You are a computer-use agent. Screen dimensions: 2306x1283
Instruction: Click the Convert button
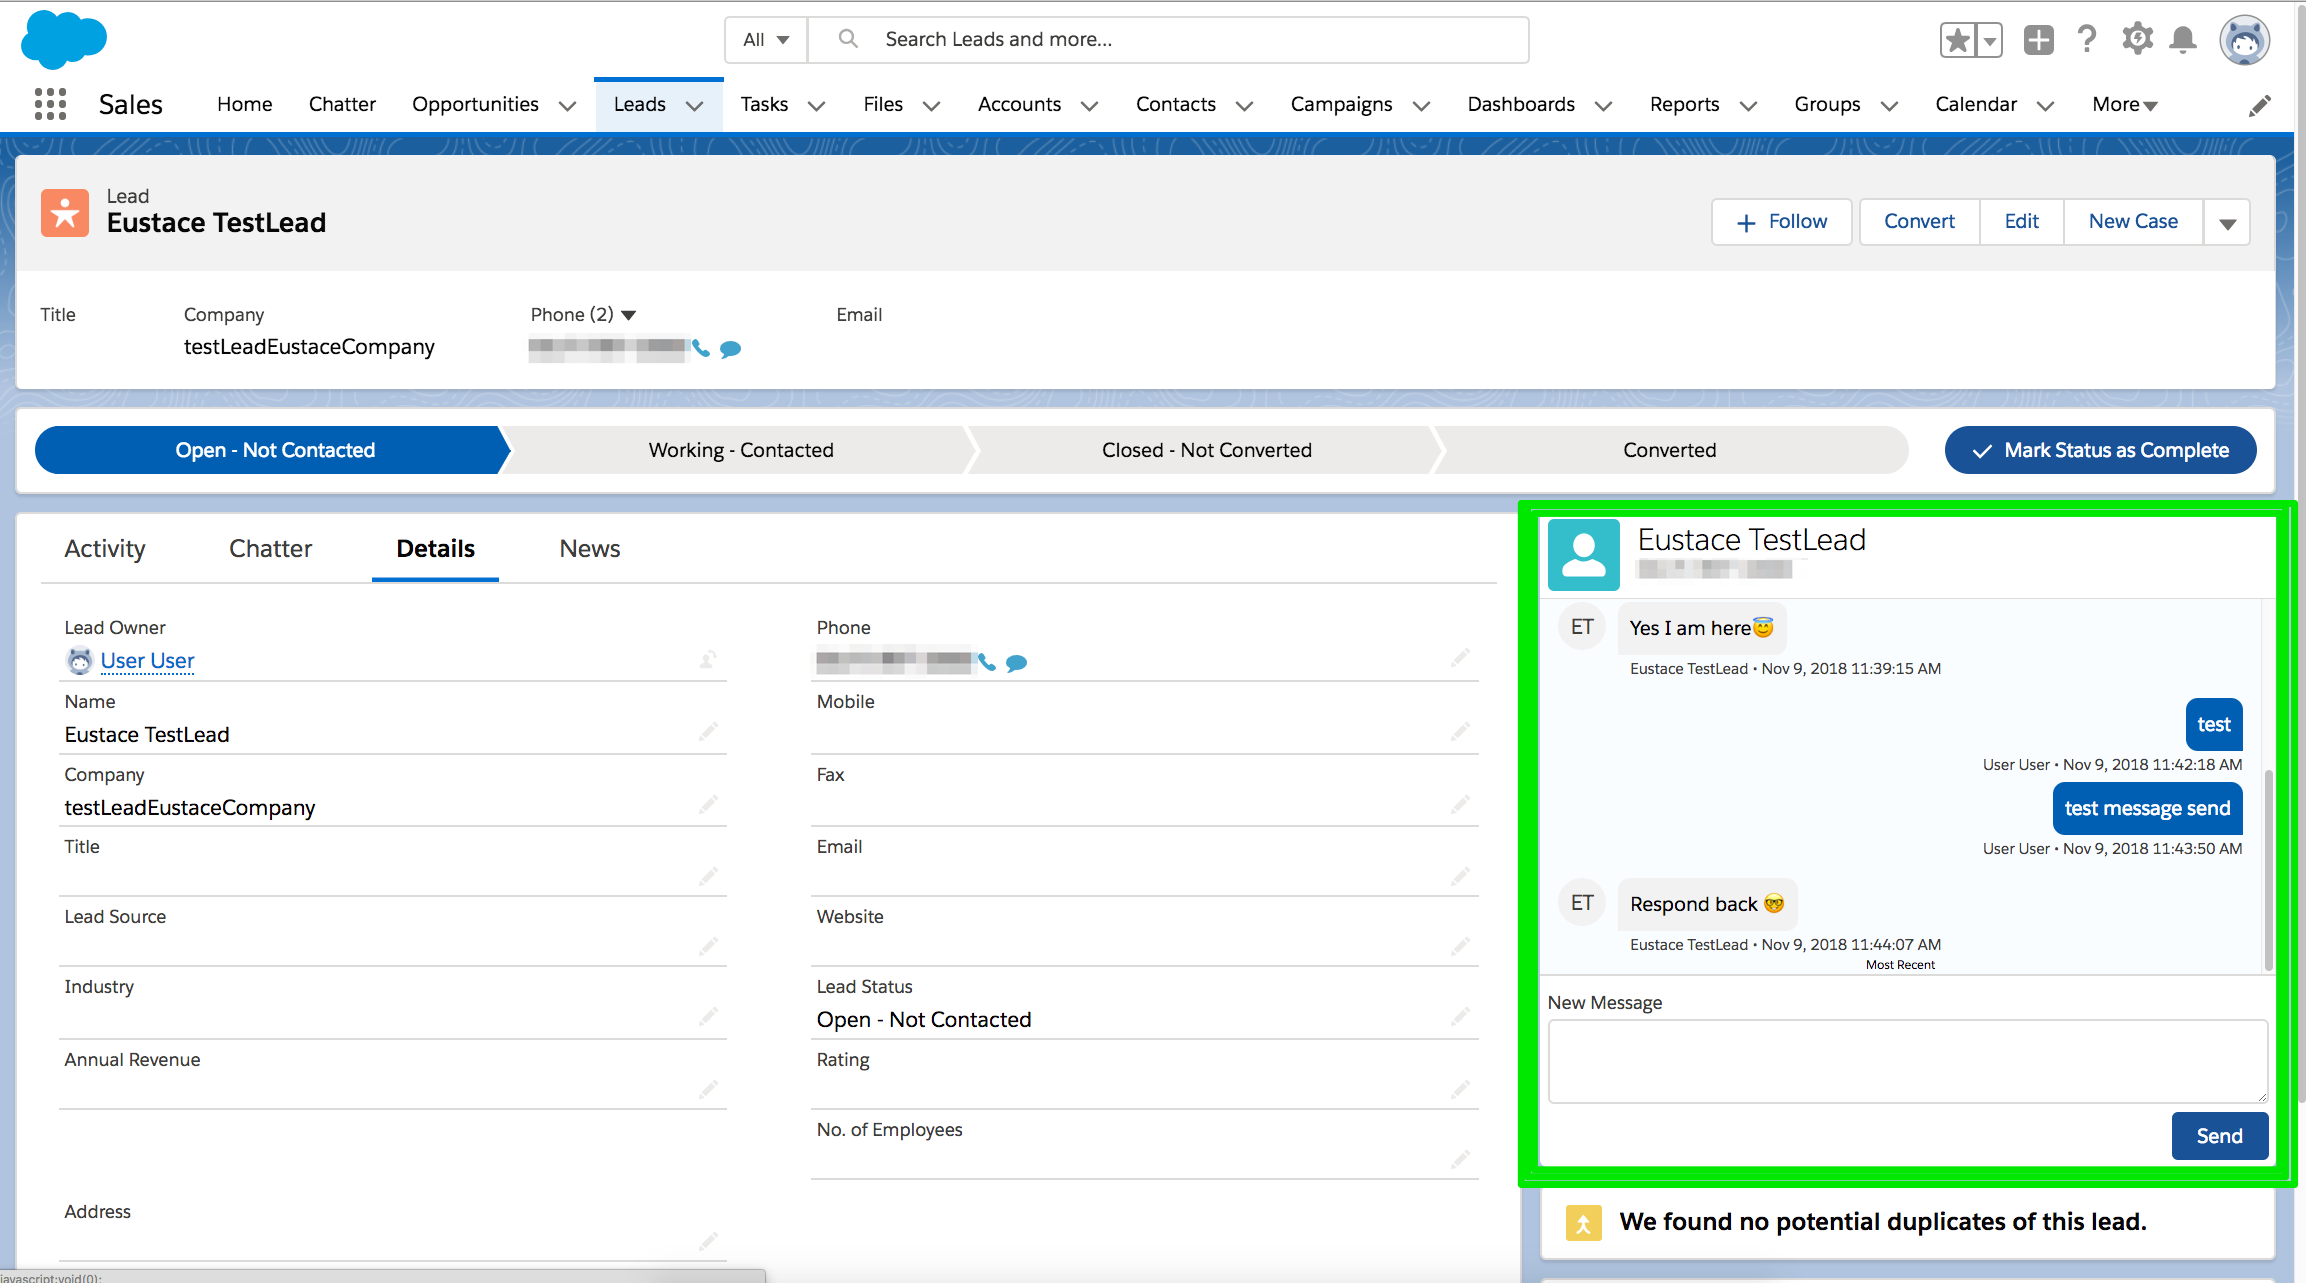[1919, 222]
